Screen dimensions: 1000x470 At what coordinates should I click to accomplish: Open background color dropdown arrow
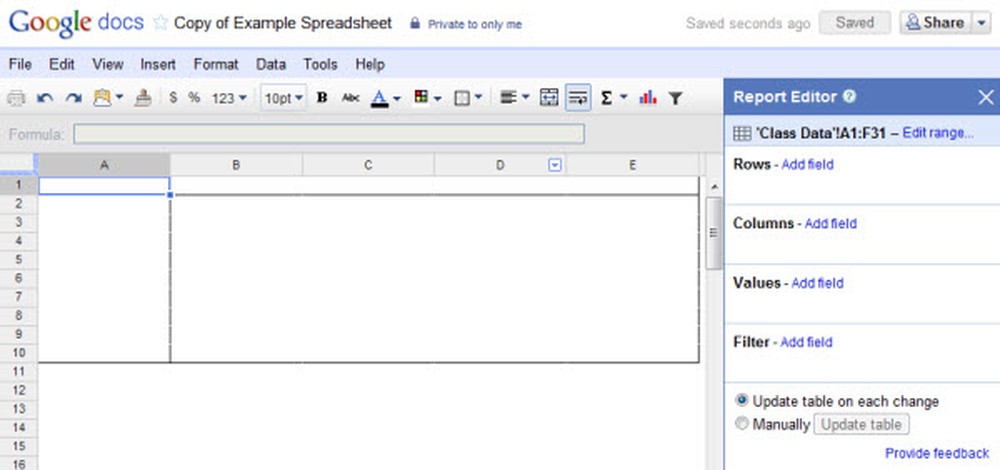pos(437,98)
